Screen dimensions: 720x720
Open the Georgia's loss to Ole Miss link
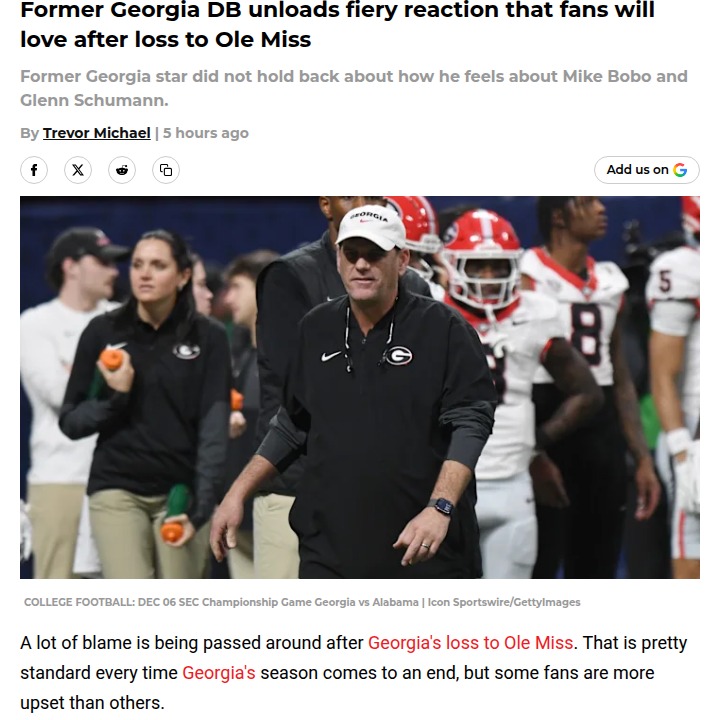(470, 642)
